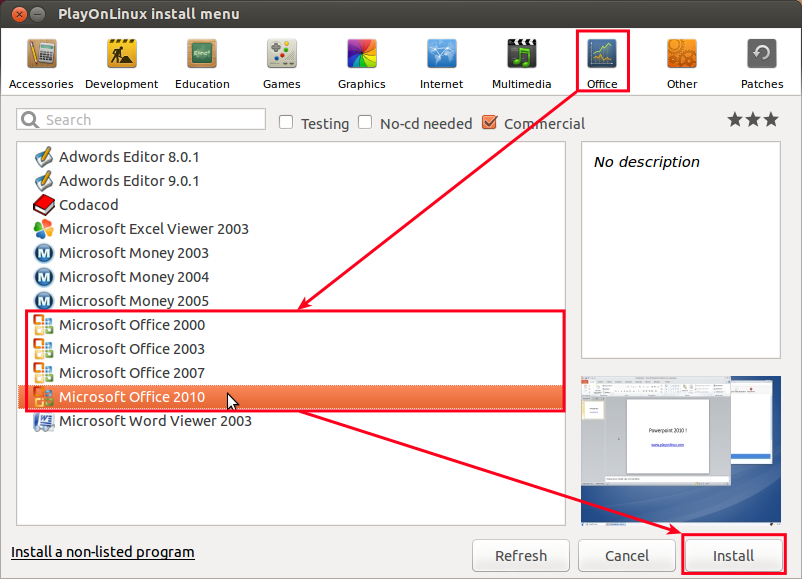This screenshot has width=802, height=579.
Task: Open the Other category
Action: click(681, 55)
